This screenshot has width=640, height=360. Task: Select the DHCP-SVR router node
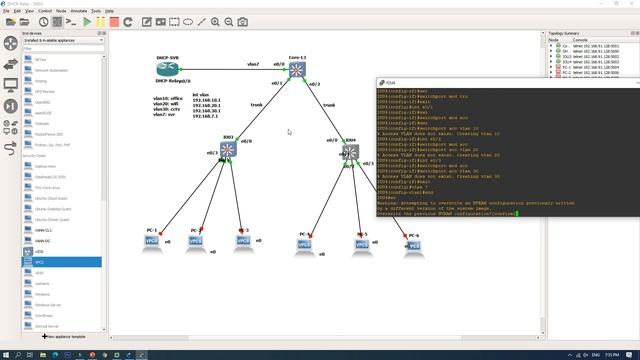coord(167,69)
